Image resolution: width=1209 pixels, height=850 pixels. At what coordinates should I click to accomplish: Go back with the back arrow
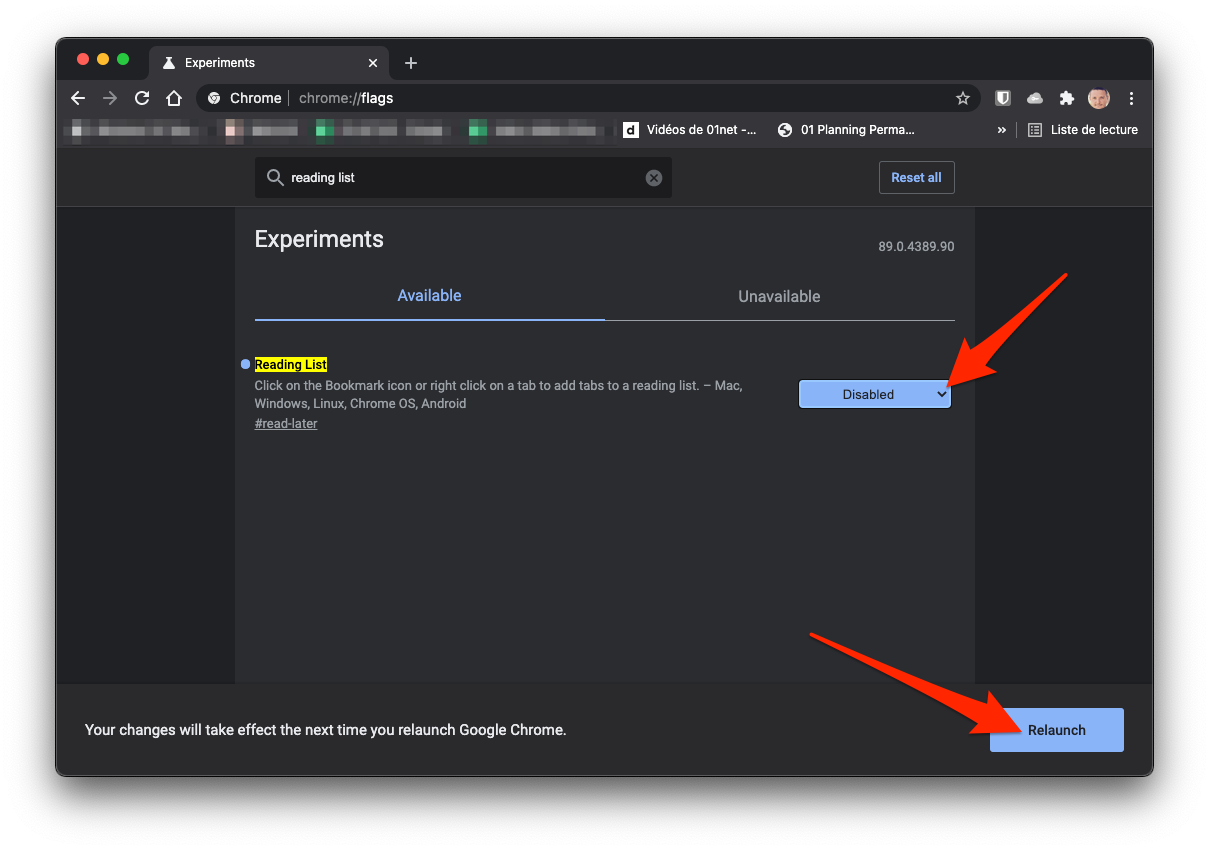[x=78, y=98]
